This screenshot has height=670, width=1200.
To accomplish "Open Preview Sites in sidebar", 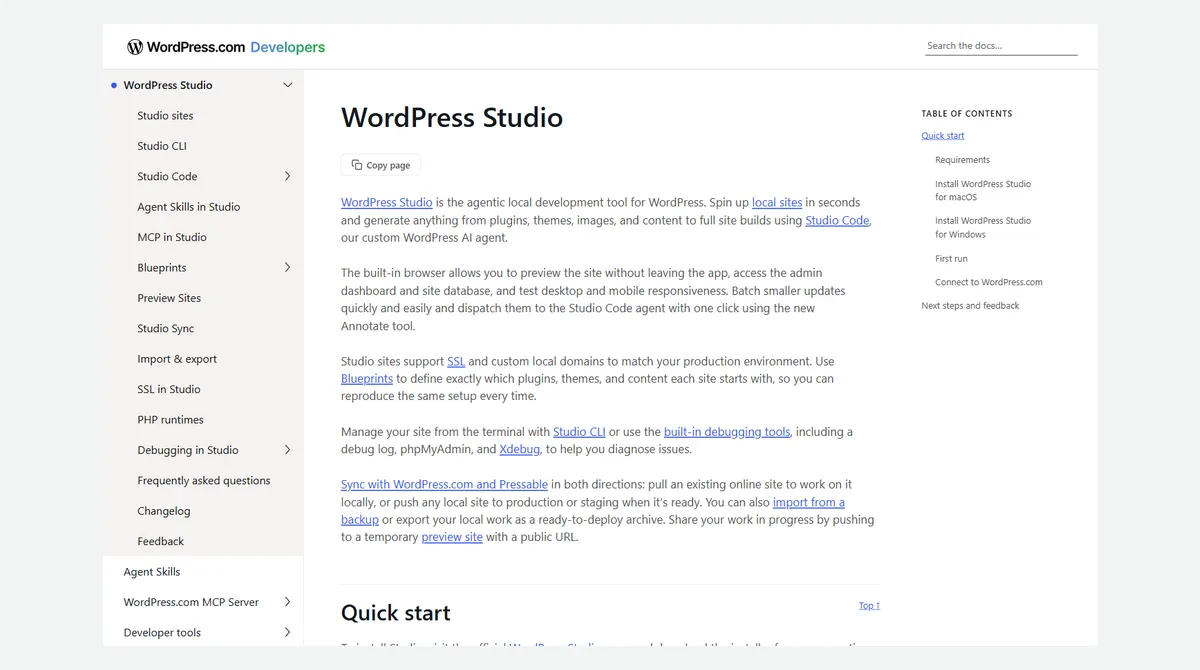I will point(169,298).
